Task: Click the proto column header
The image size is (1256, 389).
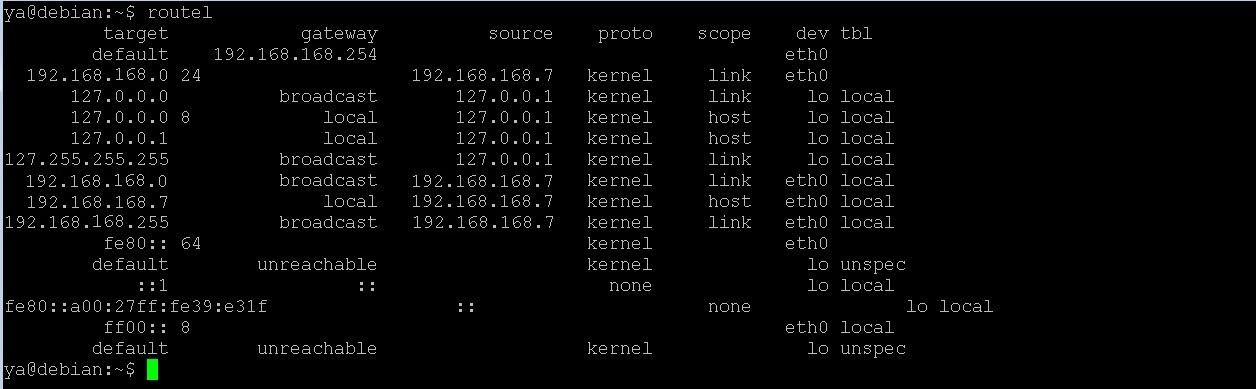Action: pyautogui.click(x=625, y=34)
